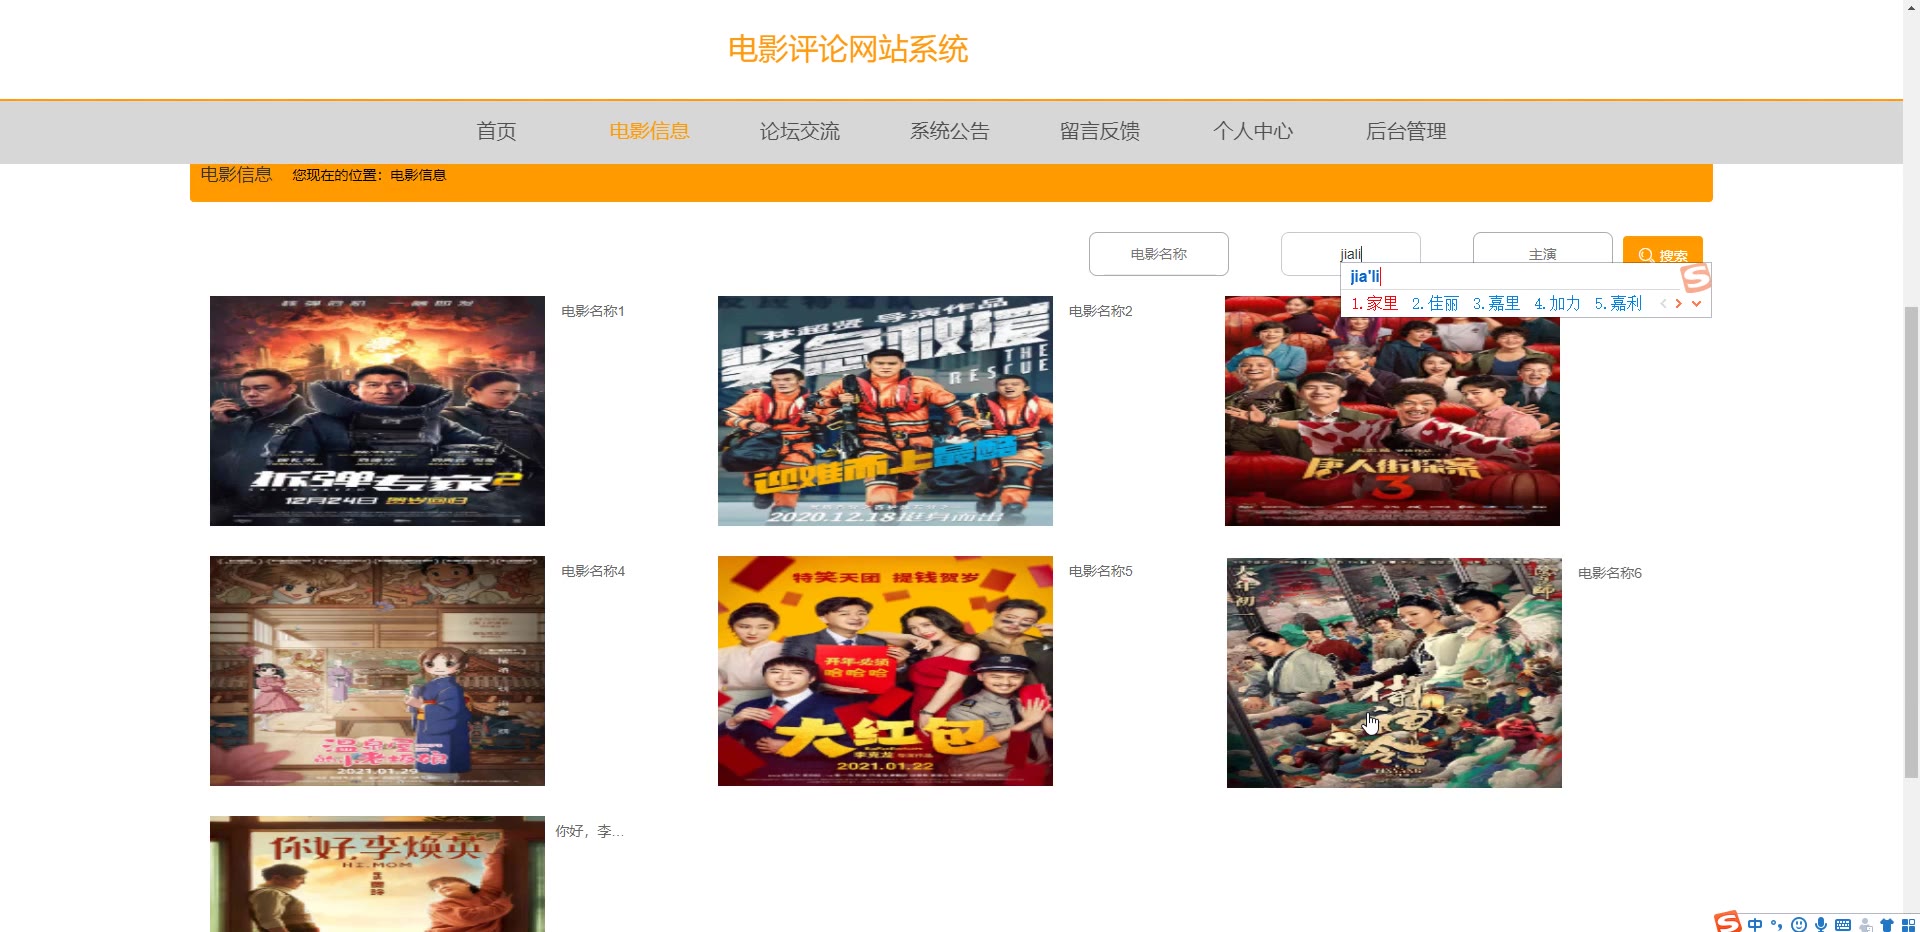
Task: Go to the previous candidate page arrow
Action: (x=1663, y=303)
